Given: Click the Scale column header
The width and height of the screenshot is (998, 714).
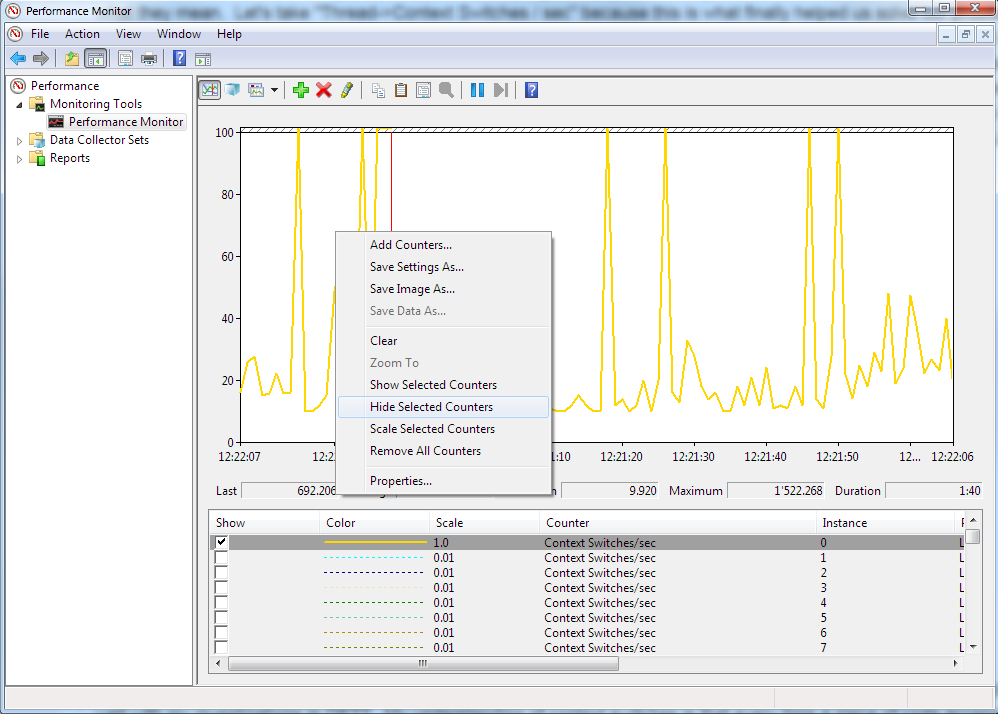Looking at the screenshot, I should (484, 522).
